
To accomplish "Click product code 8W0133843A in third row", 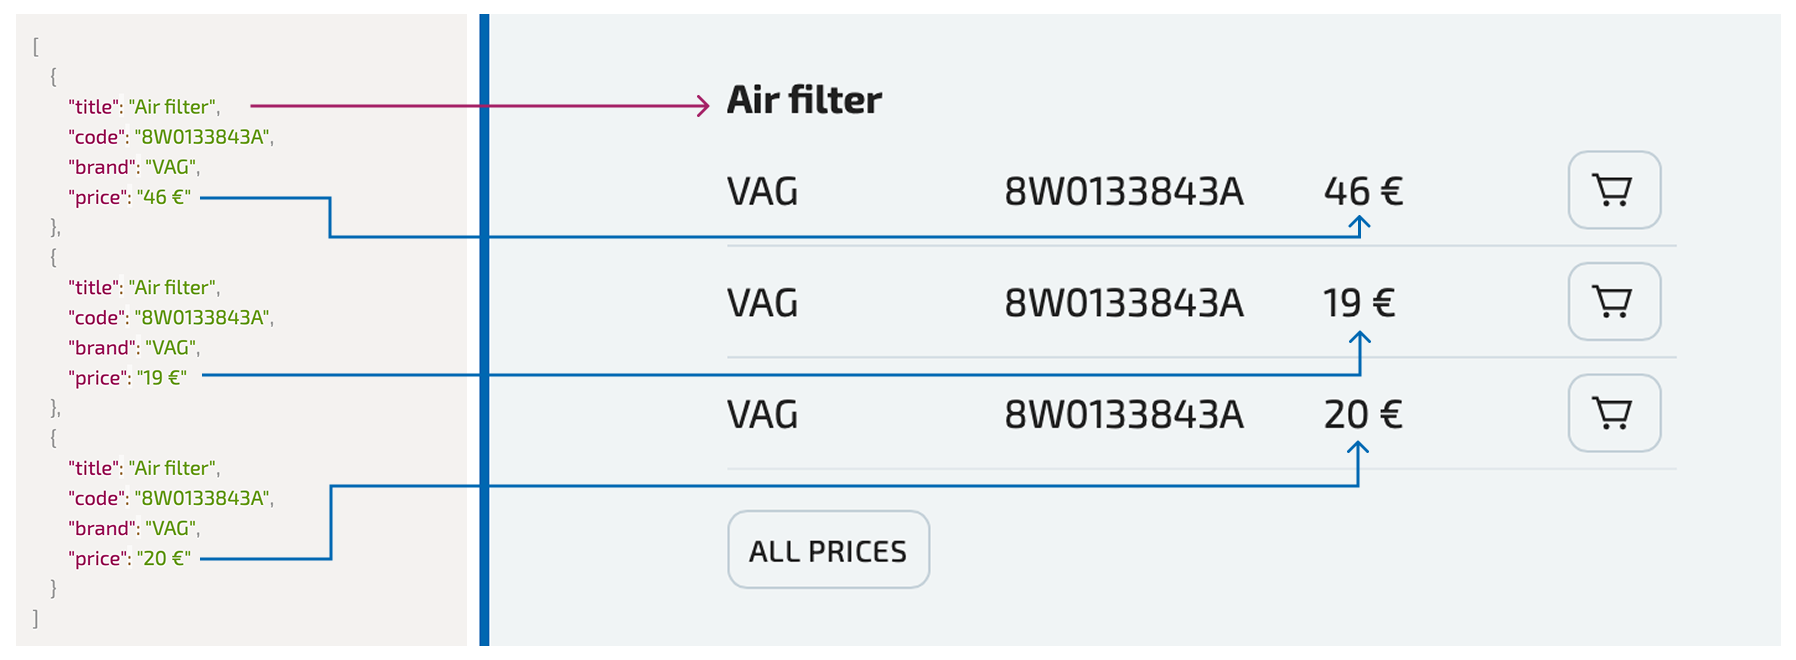I will coord(1124,415).
